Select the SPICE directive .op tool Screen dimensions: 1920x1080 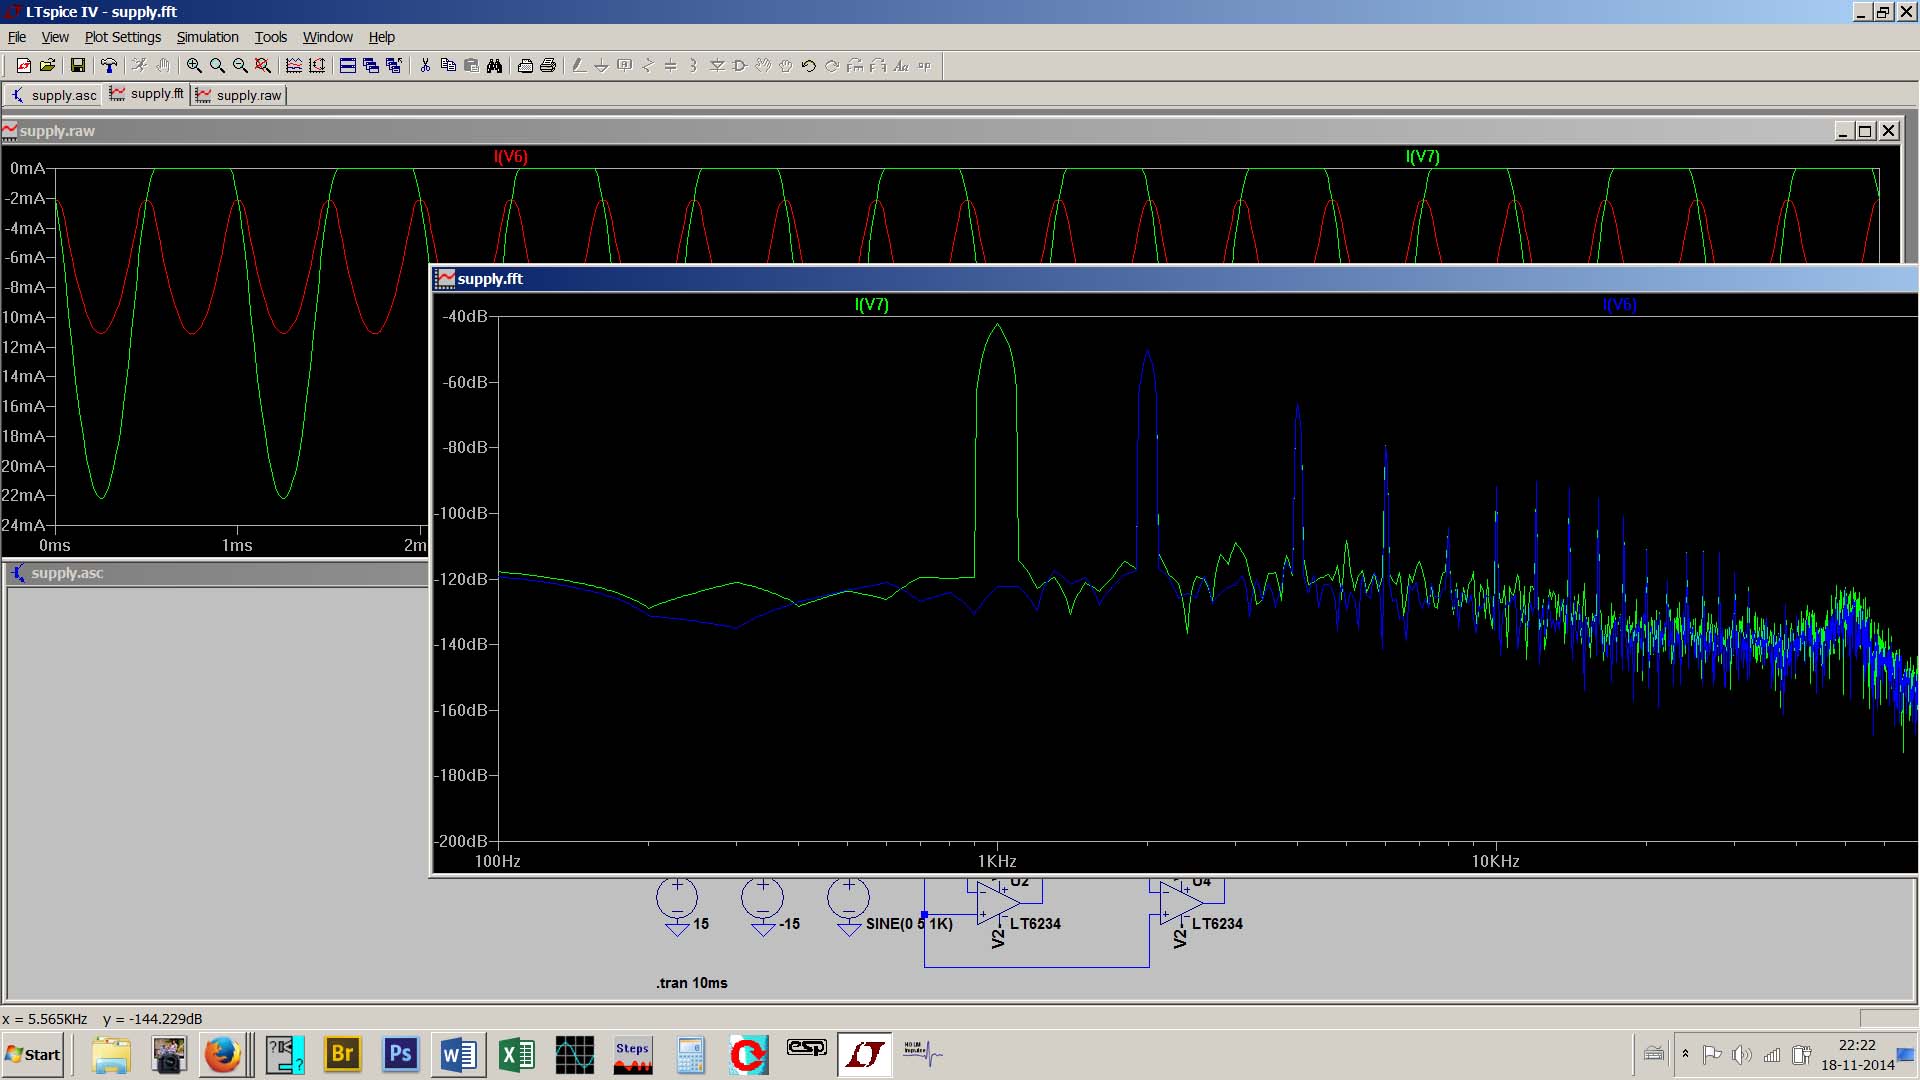pyautogui.click(x=924, y=66)
